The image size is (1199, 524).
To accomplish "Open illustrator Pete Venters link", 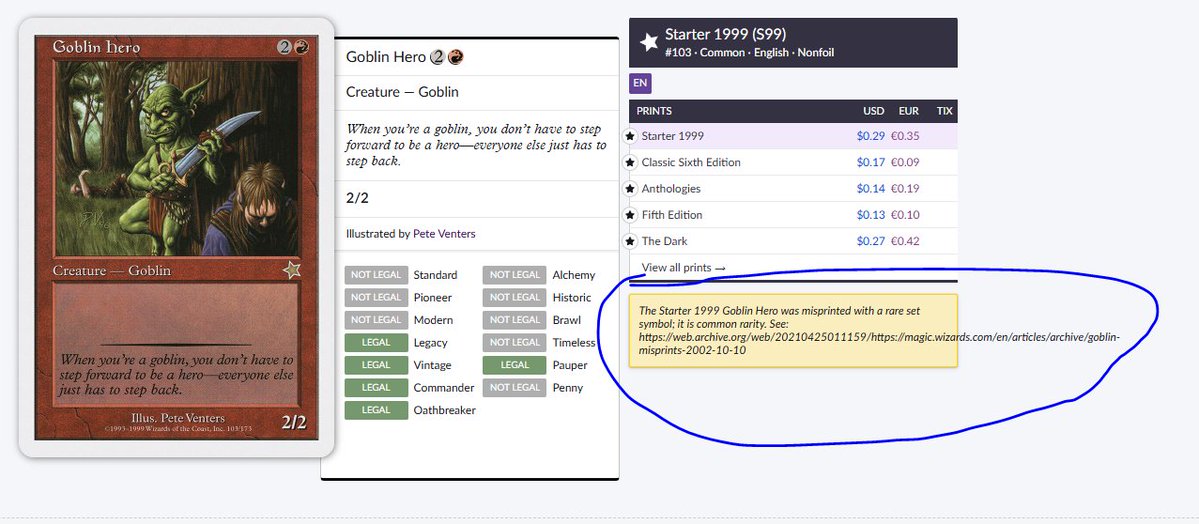I will (444, 233).
